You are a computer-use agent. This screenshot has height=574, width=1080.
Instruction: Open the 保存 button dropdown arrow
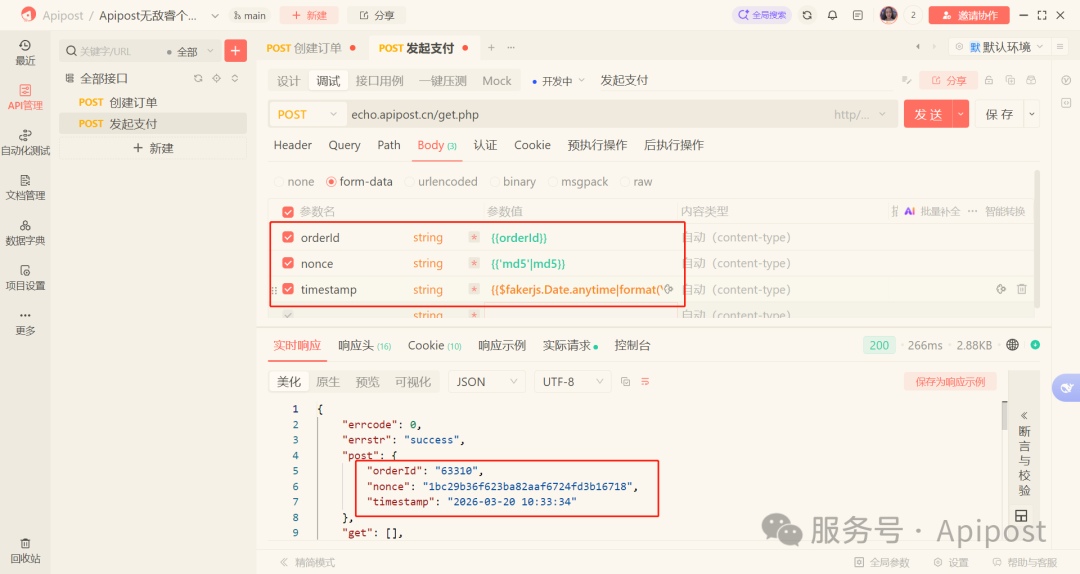[x=1031, y=114]
